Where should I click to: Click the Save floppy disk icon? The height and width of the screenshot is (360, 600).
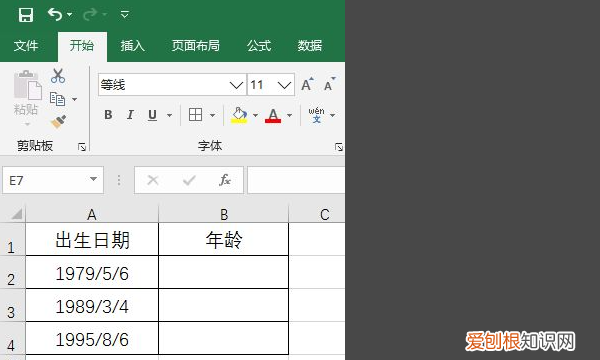pyautogui.click(x=26, y=15)
